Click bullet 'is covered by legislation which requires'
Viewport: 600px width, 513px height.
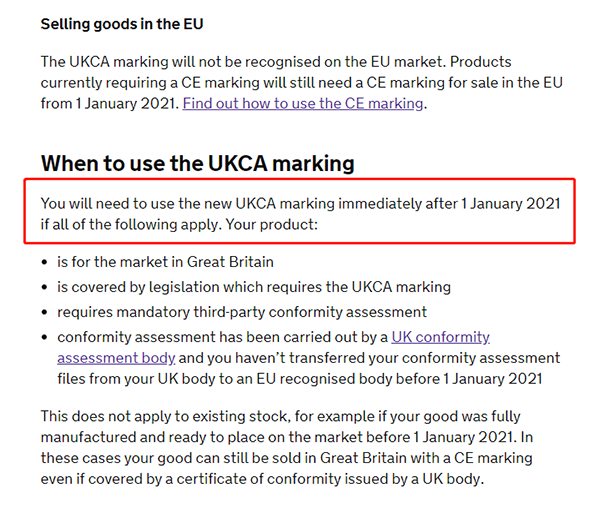(x=254, y=287)
